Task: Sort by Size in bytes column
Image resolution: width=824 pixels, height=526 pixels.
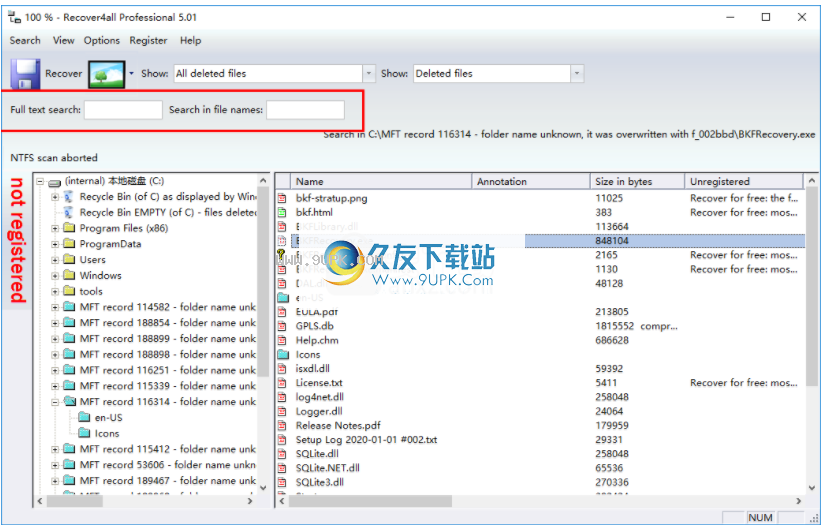Action: click(637, 181)
